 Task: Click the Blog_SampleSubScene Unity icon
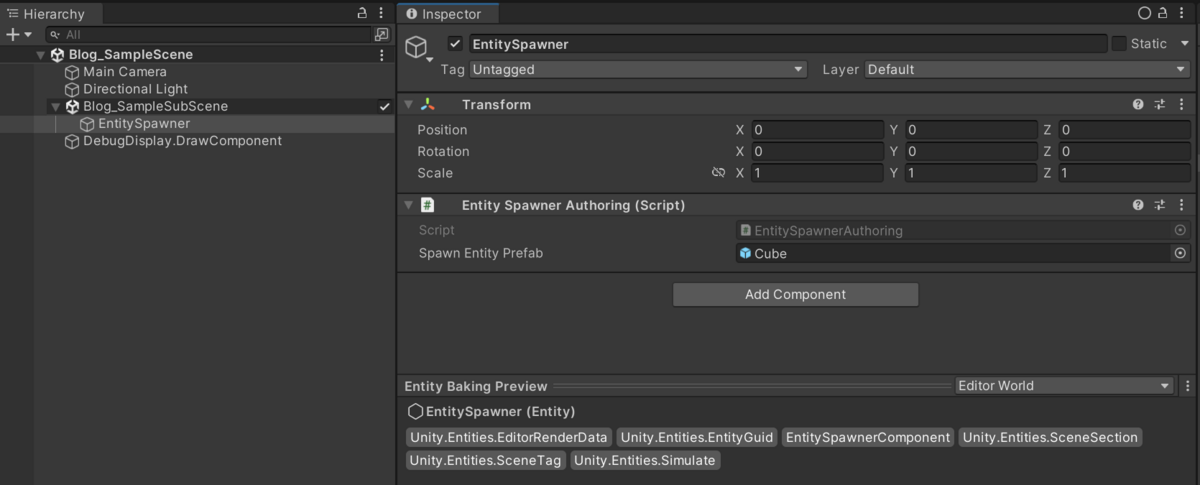click(x=72, y=106)
